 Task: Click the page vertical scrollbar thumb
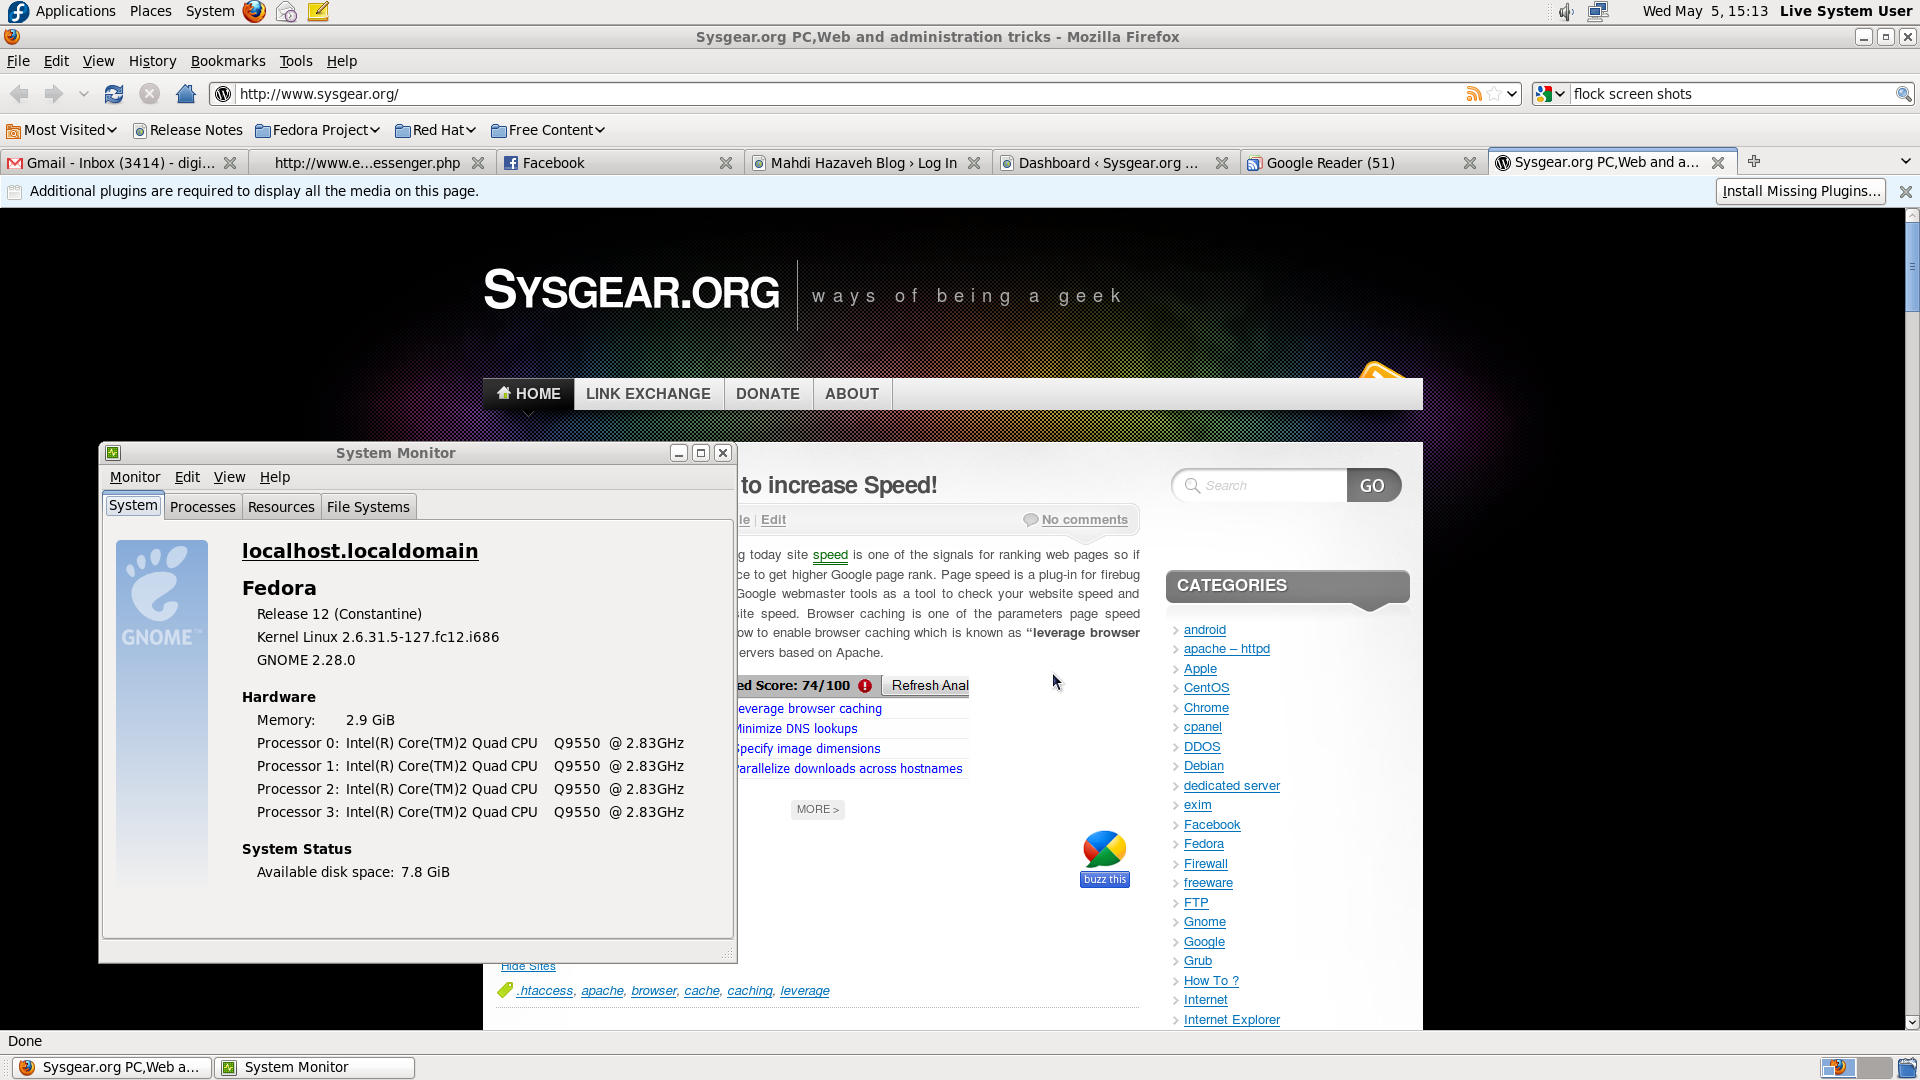coord(1912,266)
